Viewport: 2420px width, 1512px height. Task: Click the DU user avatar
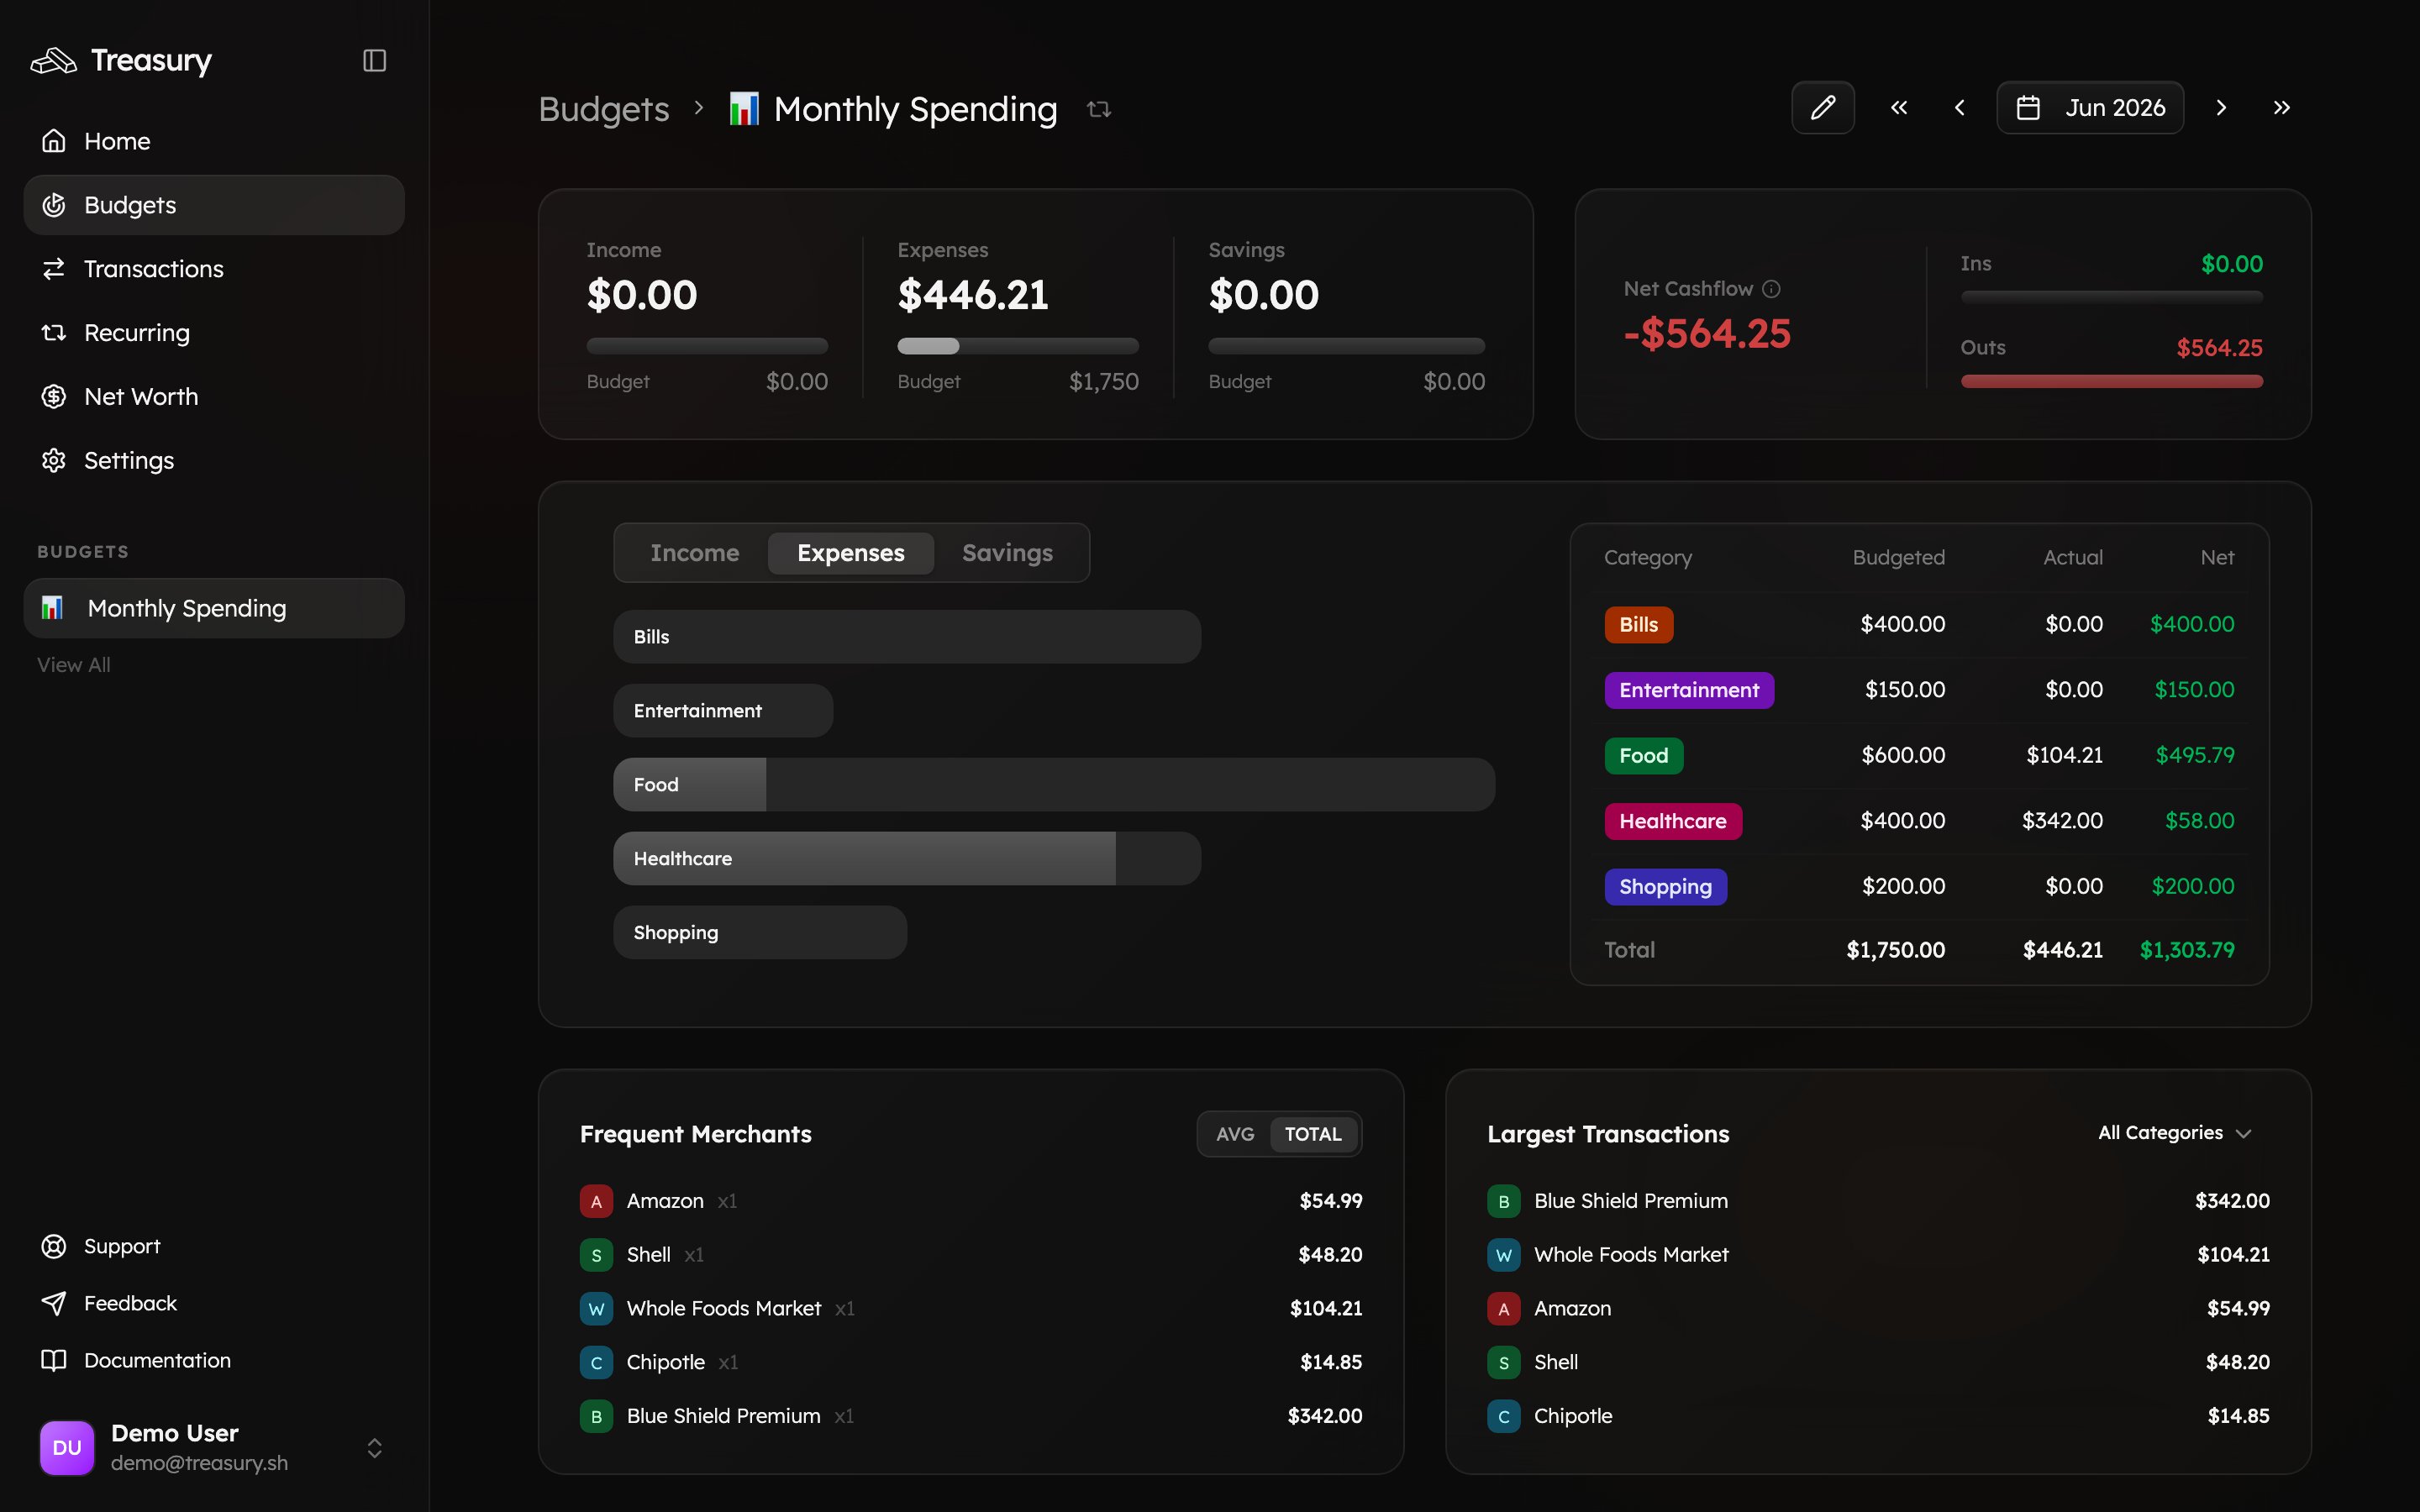(x=67, y=1447)
